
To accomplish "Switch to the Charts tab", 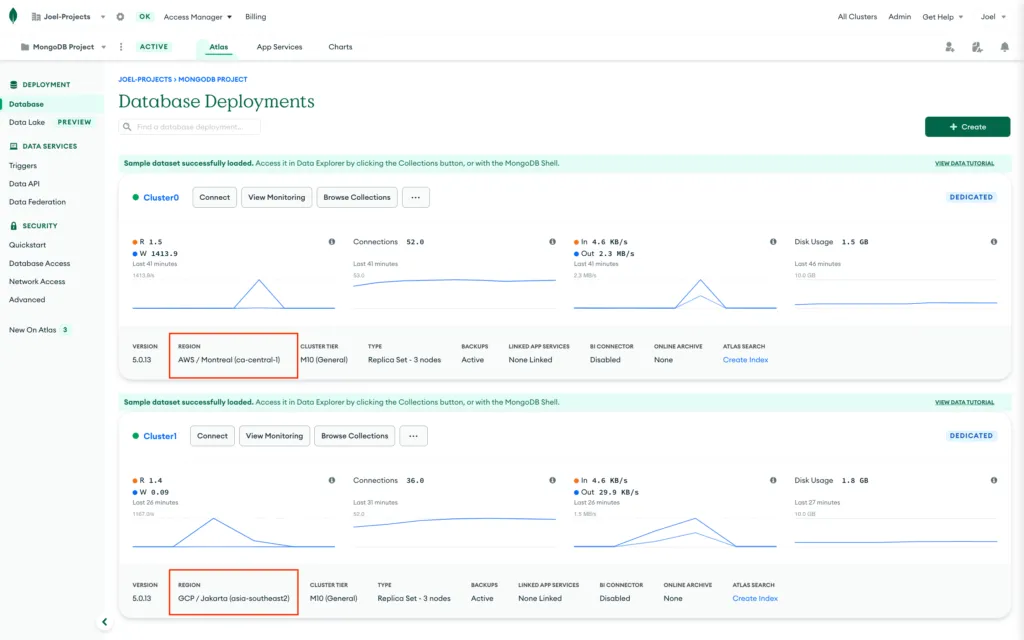I will point(341,46).
